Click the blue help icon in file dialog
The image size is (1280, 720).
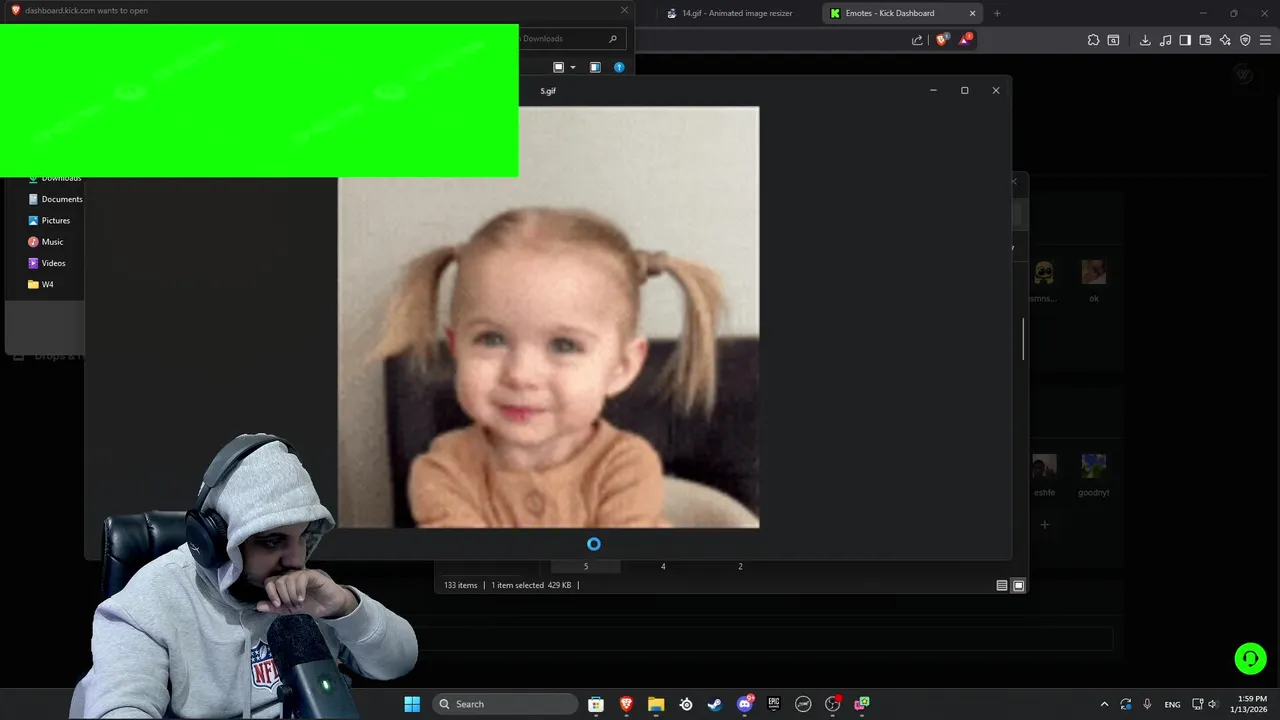(x=619, y=67)
